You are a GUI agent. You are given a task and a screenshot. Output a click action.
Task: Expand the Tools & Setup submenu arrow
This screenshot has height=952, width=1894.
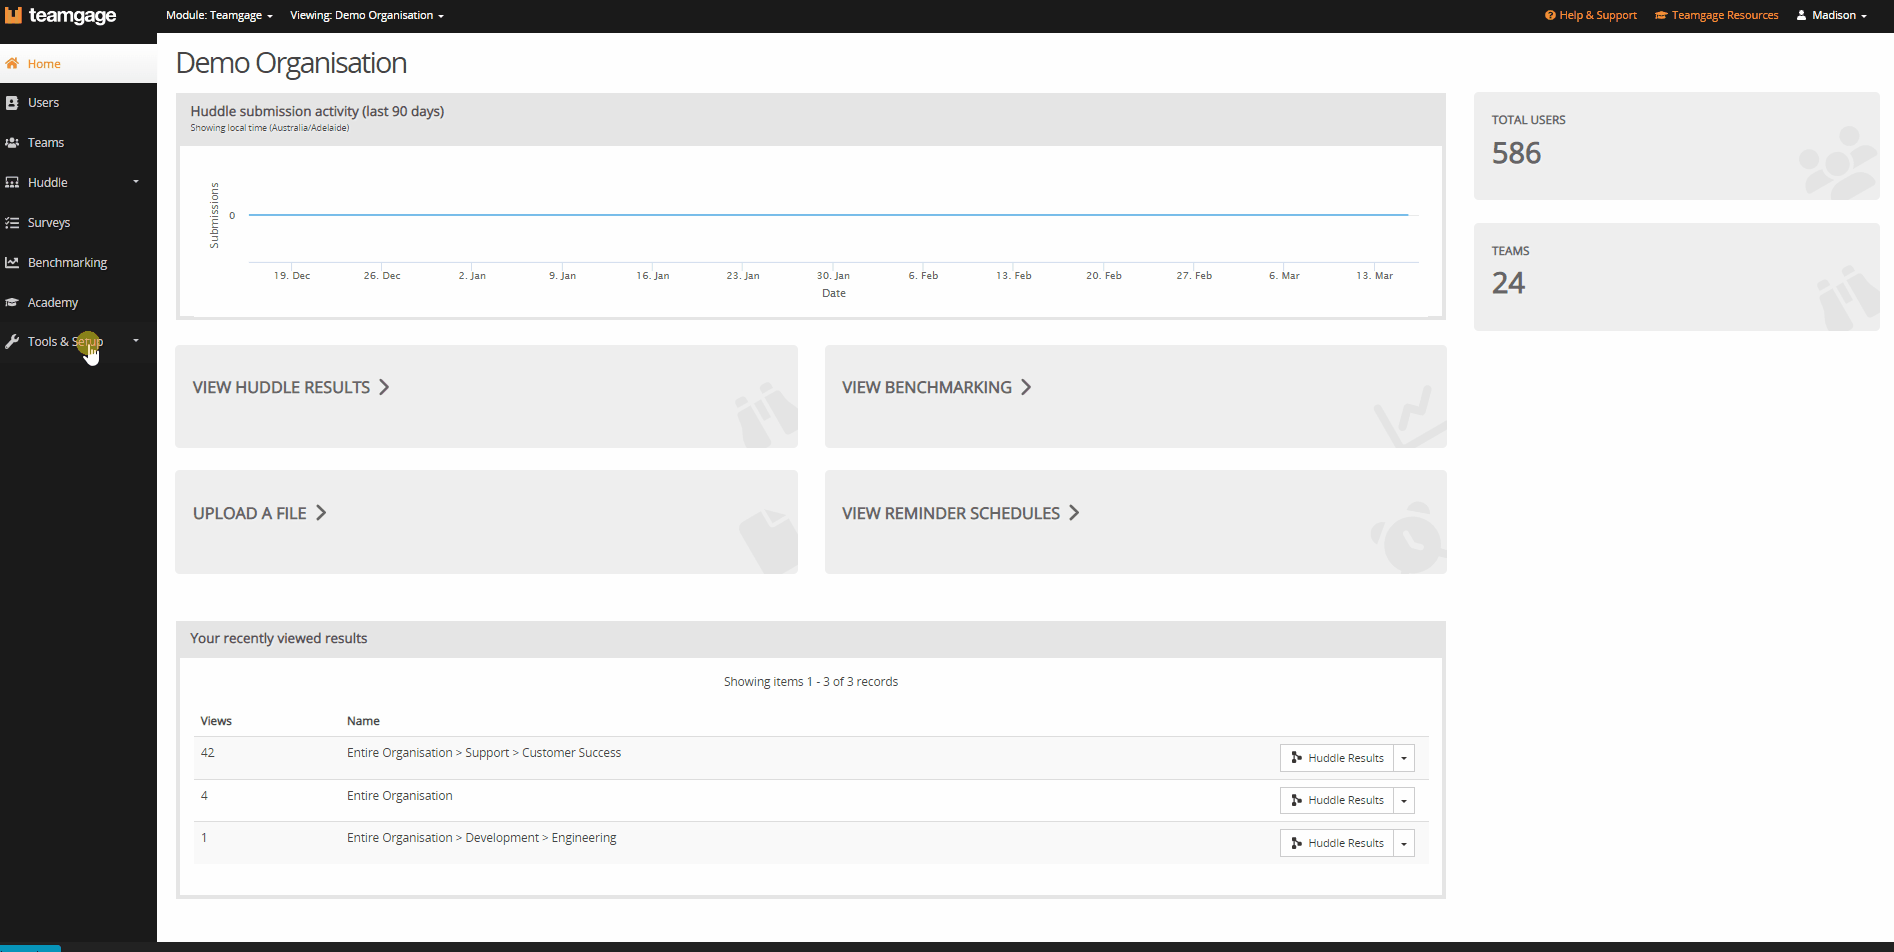pos(136,341)
